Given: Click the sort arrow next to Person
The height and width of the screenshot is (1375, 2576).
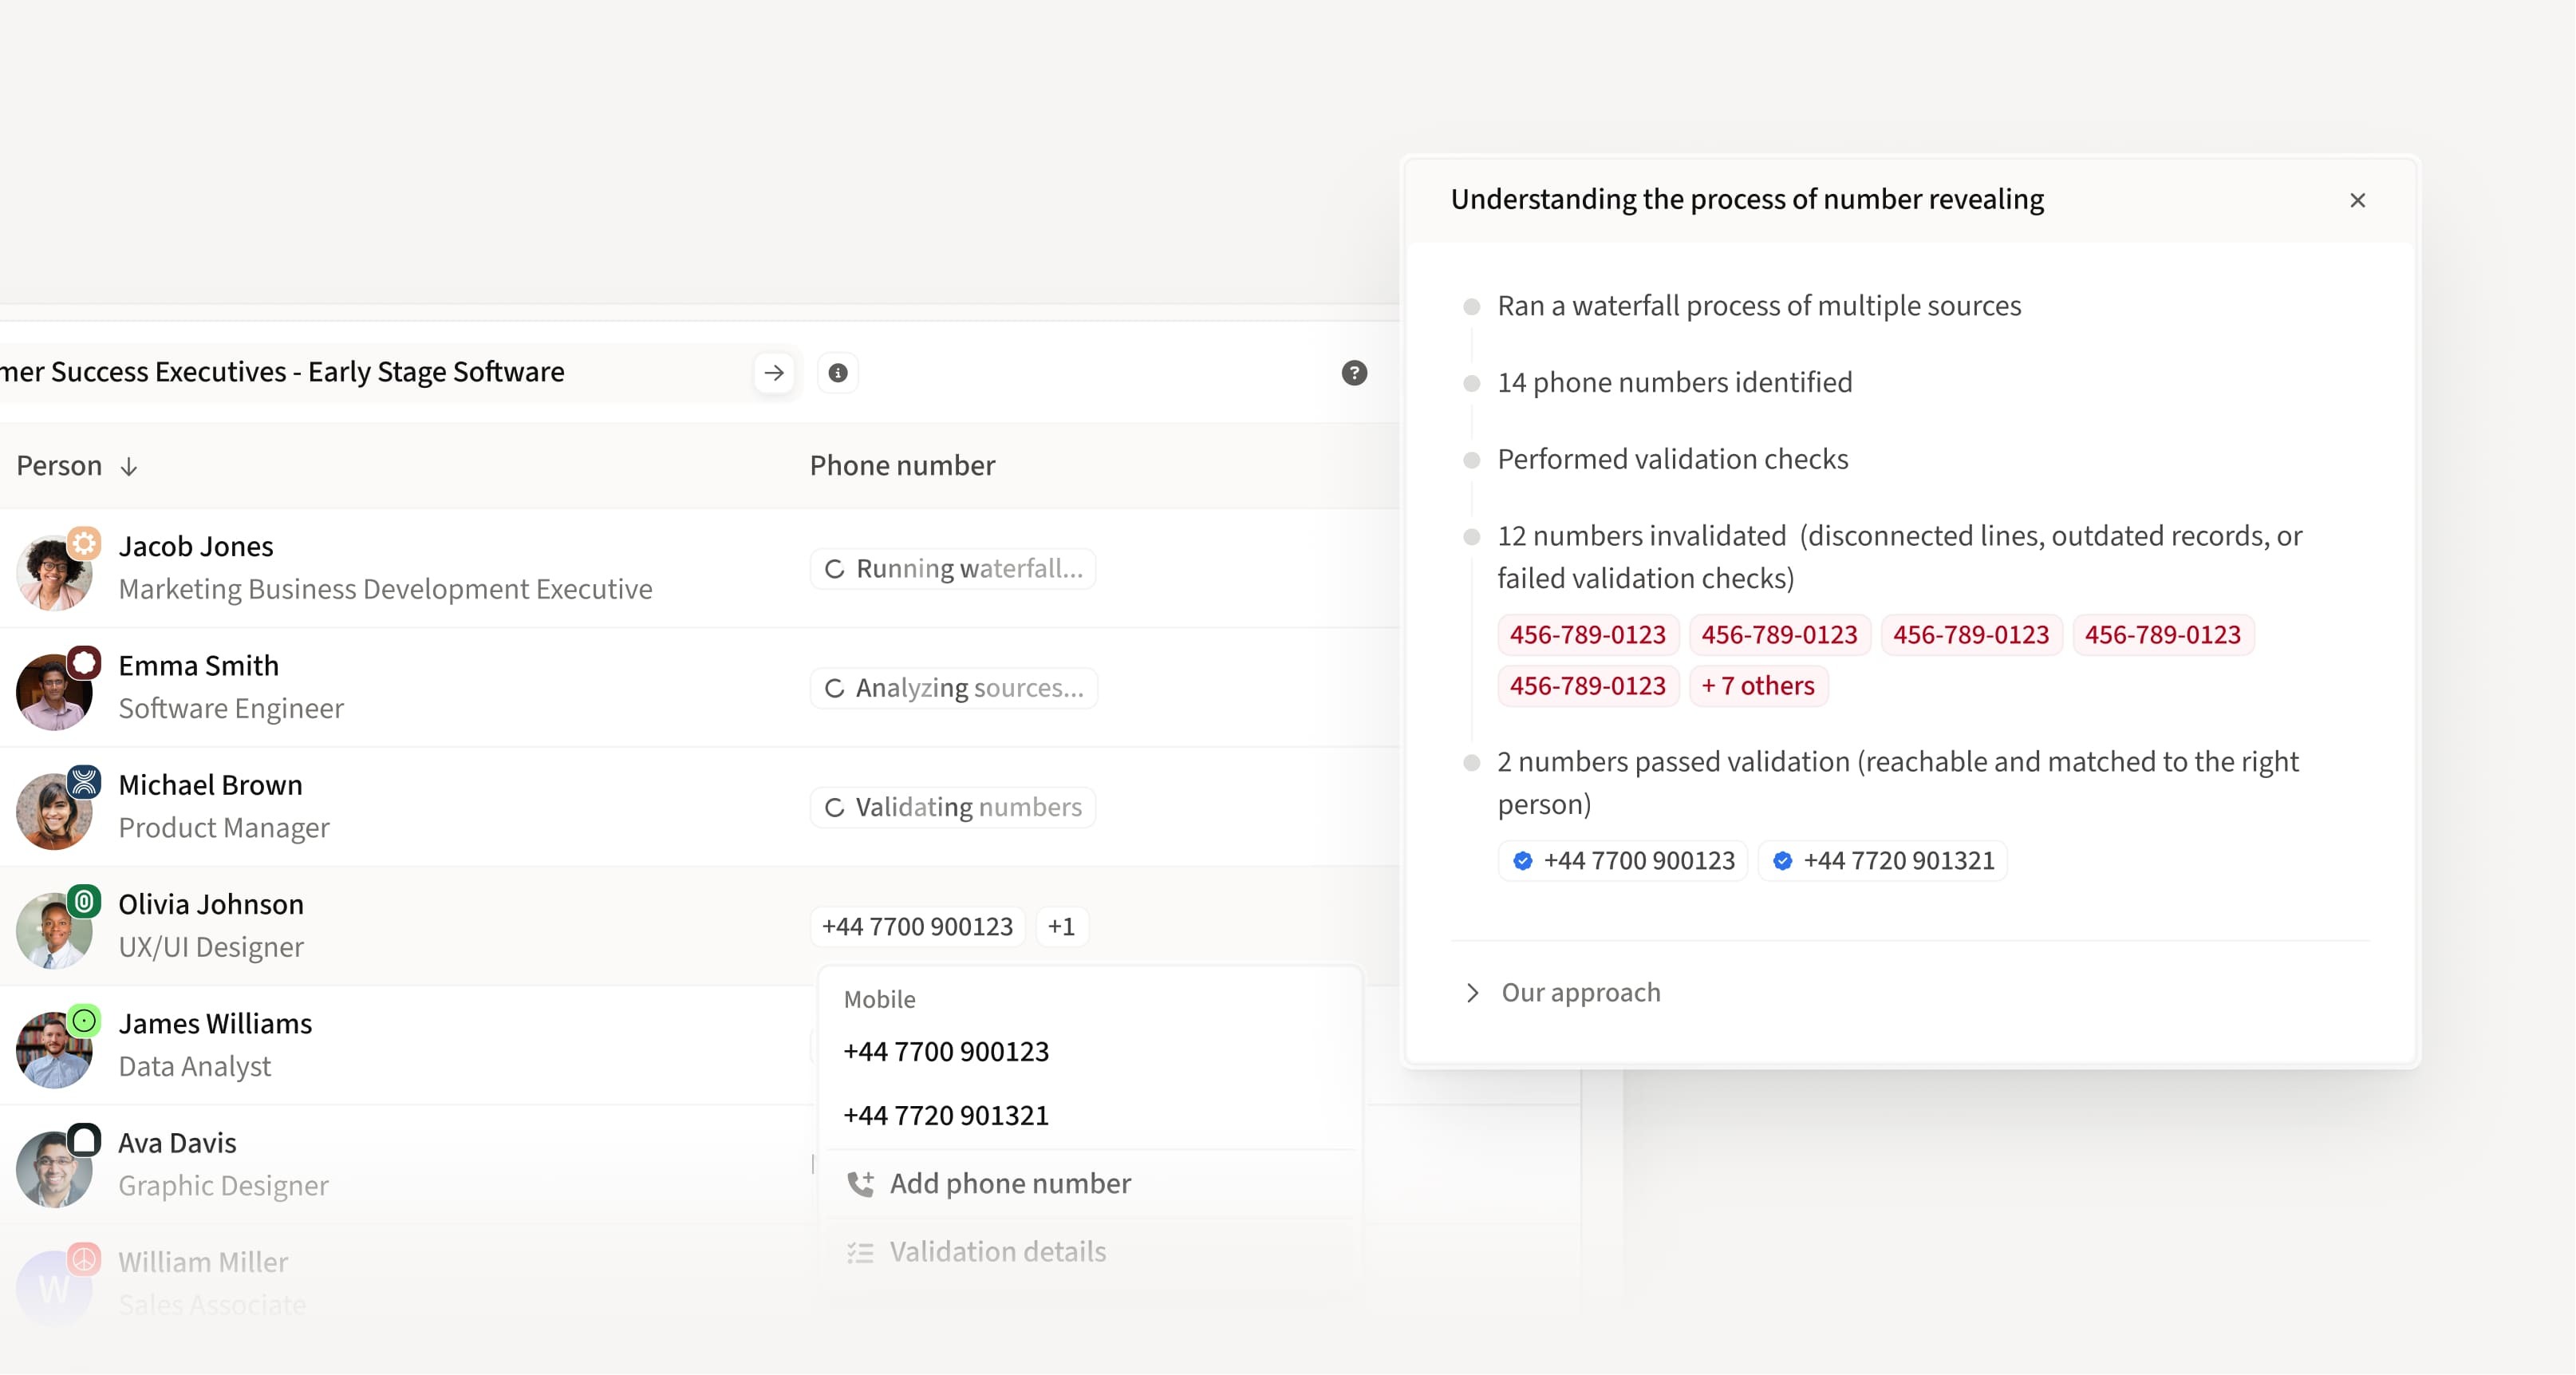Looking at the screenshot, I should 129,467.
